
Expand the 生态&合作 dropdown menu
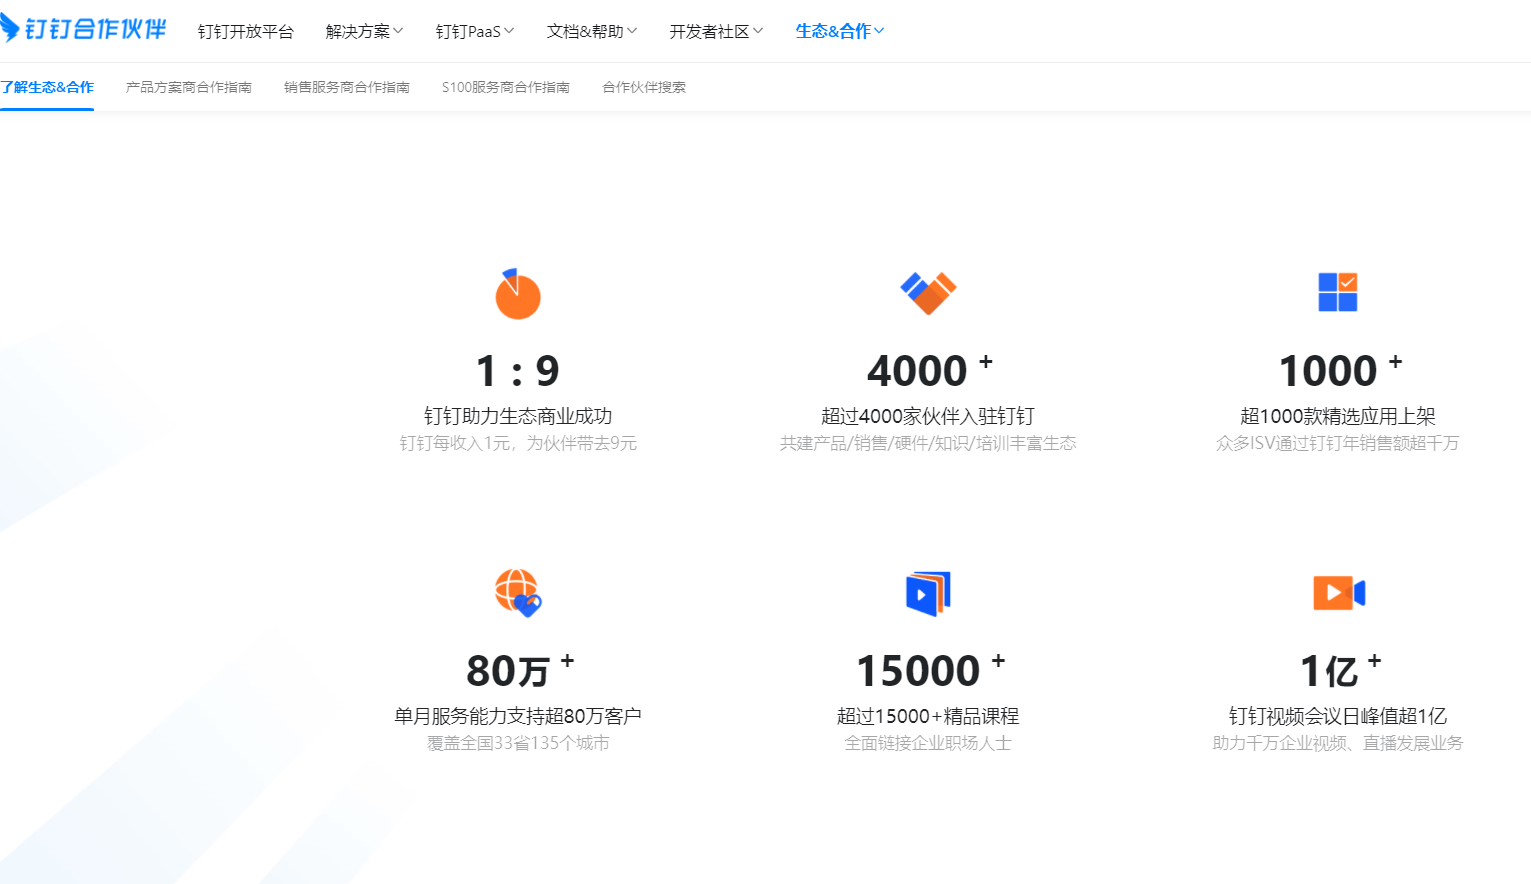click(840, 32)
